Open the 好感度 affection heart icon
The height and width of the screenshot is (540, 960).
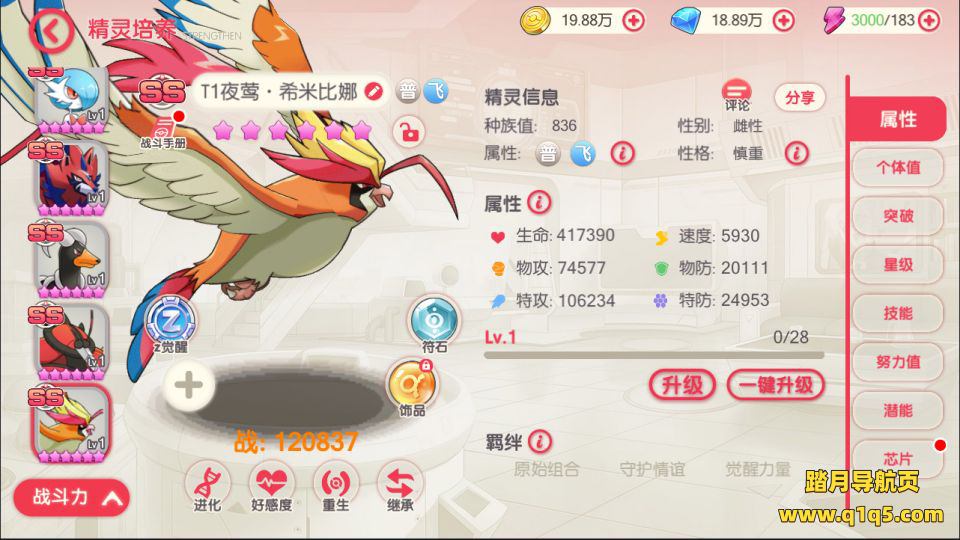271,487
